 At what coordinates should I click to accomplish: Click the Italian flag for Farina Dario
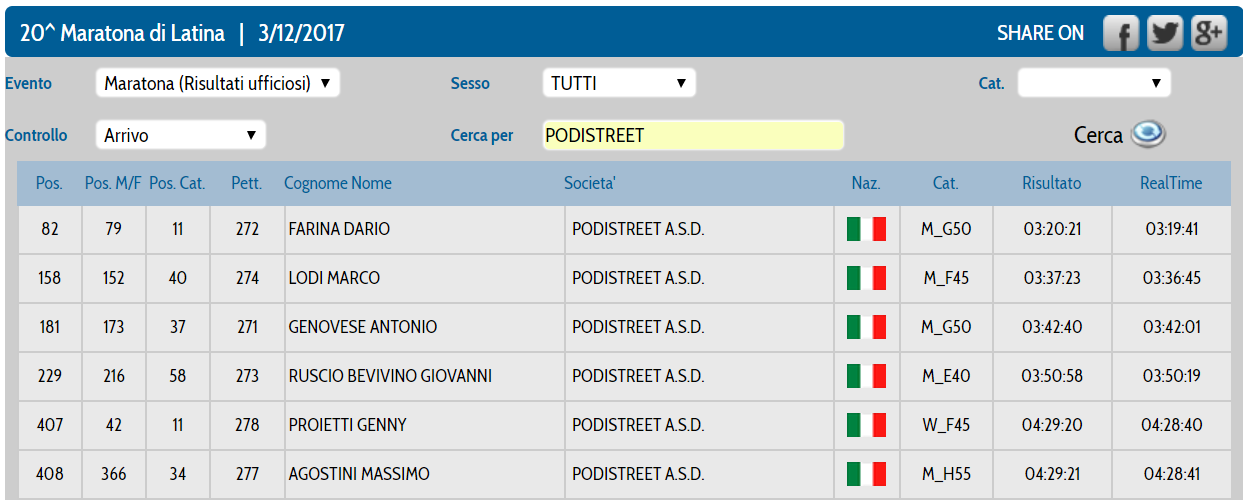click(x=866, y=229)
